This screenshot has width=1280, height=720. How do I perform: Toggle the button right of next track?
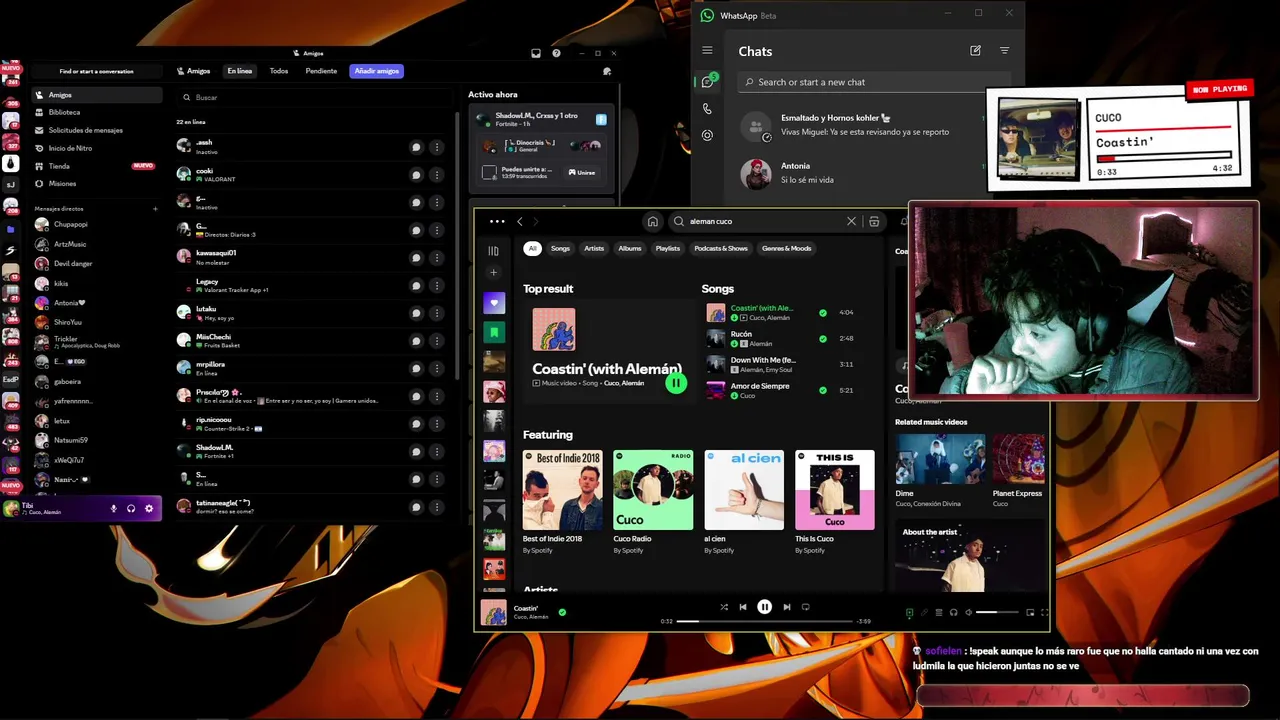coord(805,607)
